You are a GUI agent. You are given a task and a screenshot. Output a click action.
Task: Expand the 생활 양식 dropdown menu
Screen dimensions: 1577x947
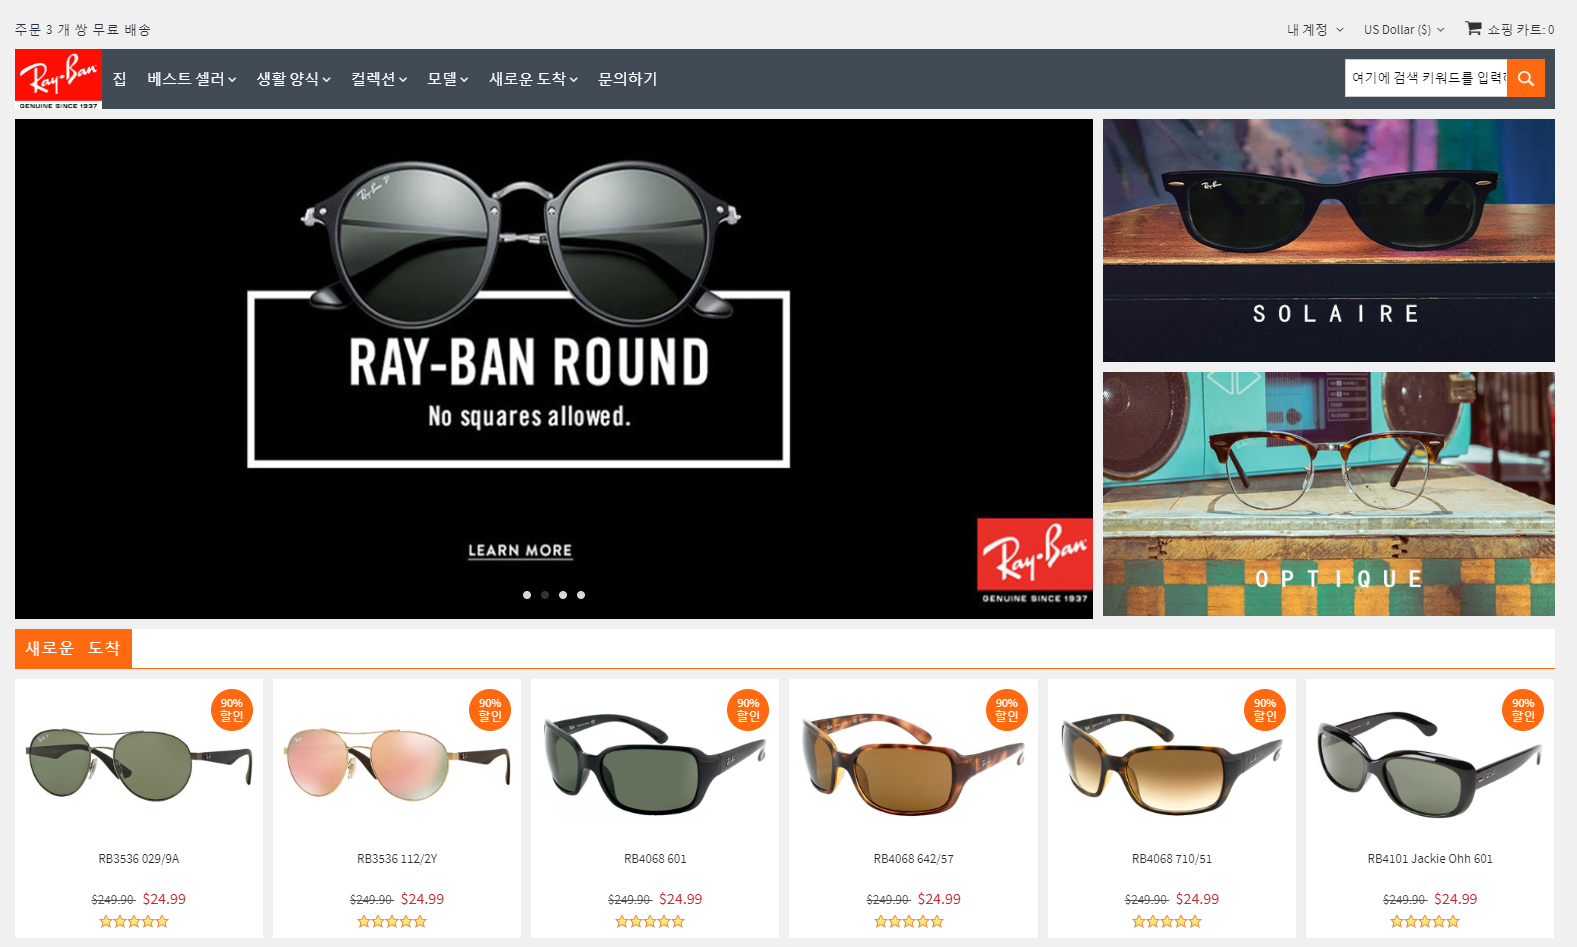(294, 79)
